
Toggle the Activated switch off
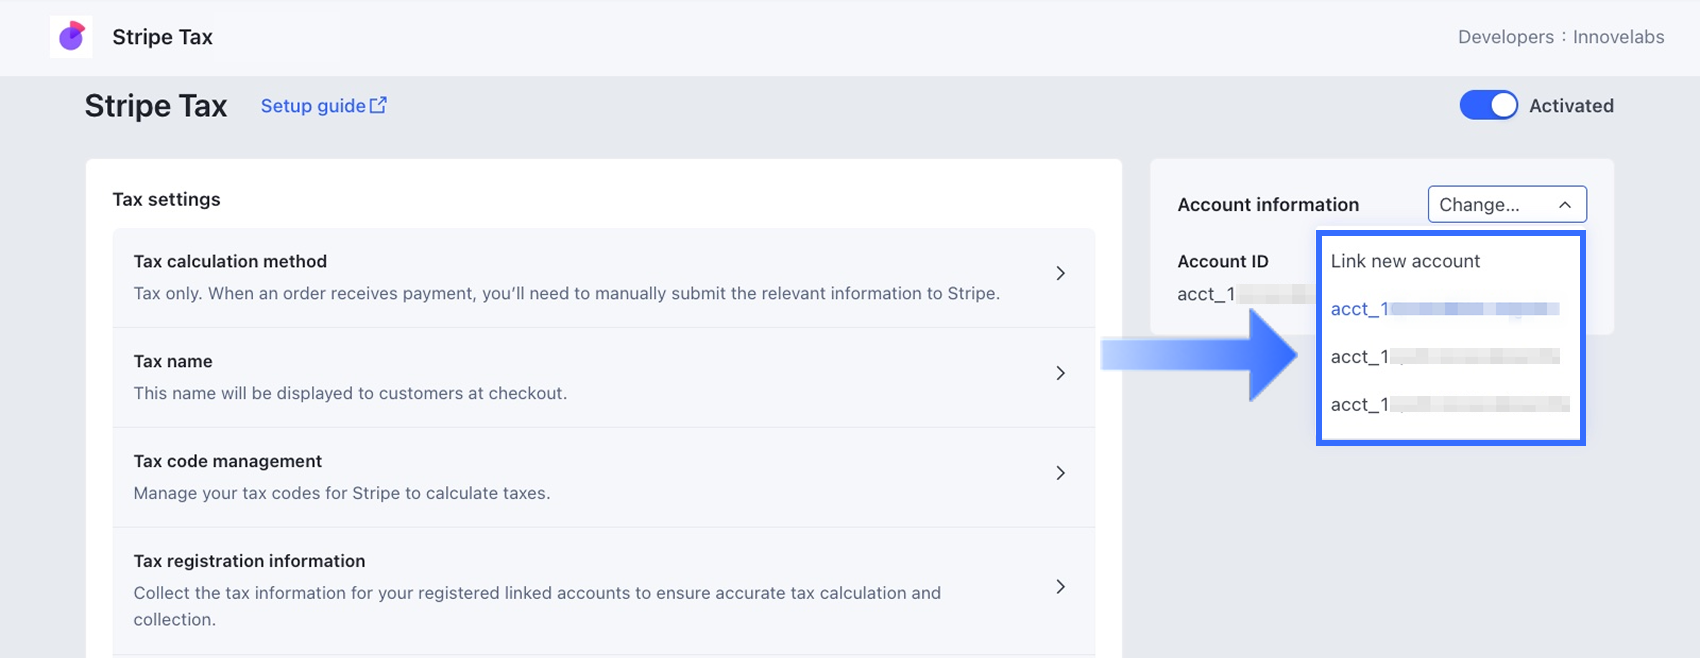point(1488,105)
